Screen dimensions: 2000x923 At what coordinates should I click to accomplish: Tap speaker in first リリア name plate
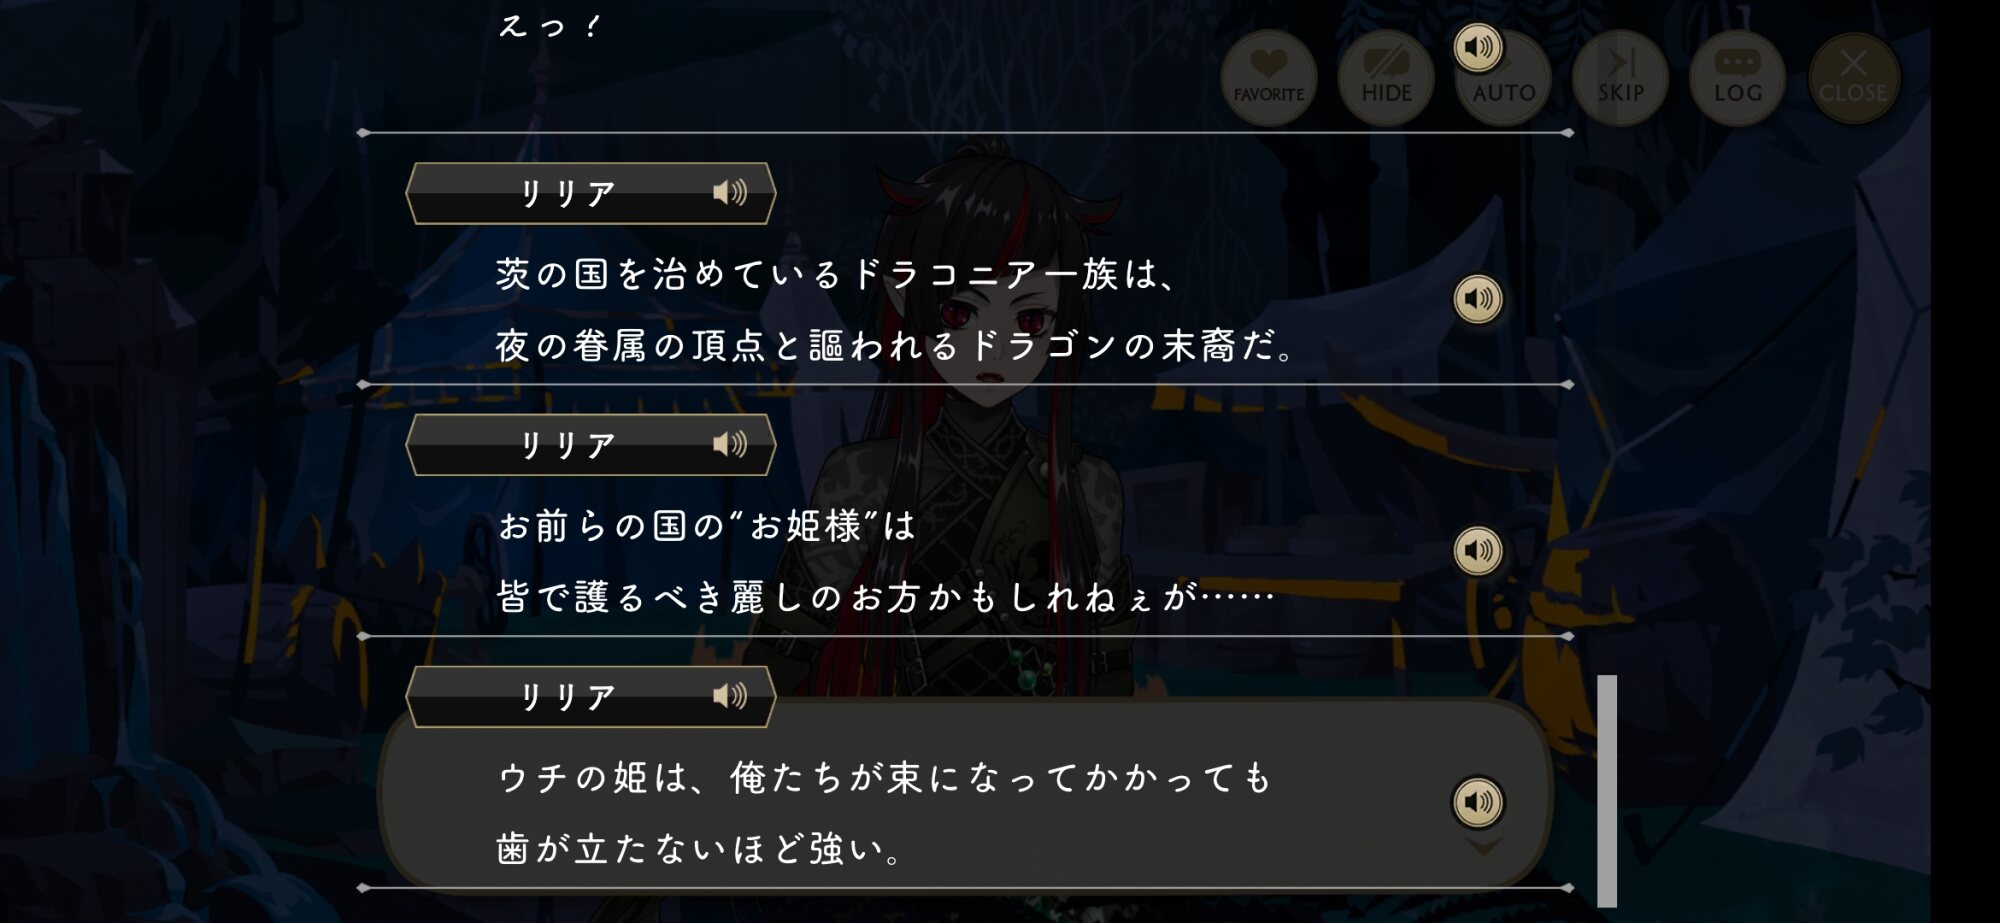click(x=730, y=192)
